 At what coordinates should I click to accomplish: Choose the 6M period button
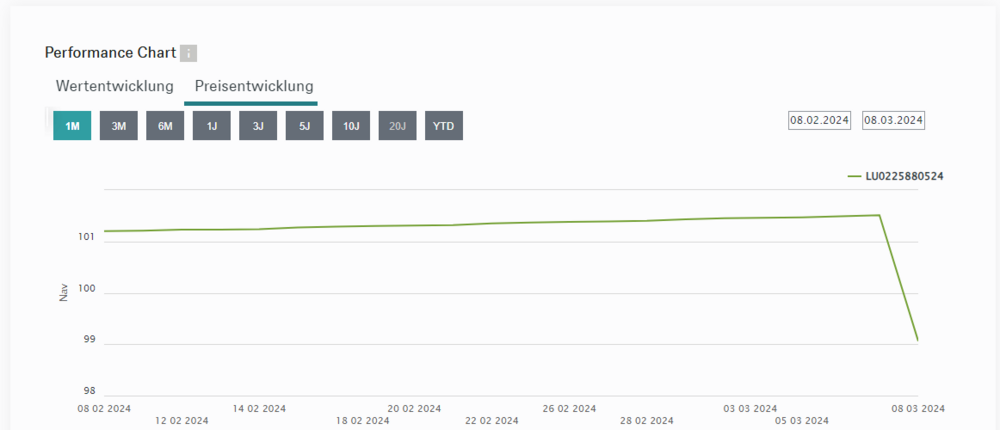click(165, 126)
